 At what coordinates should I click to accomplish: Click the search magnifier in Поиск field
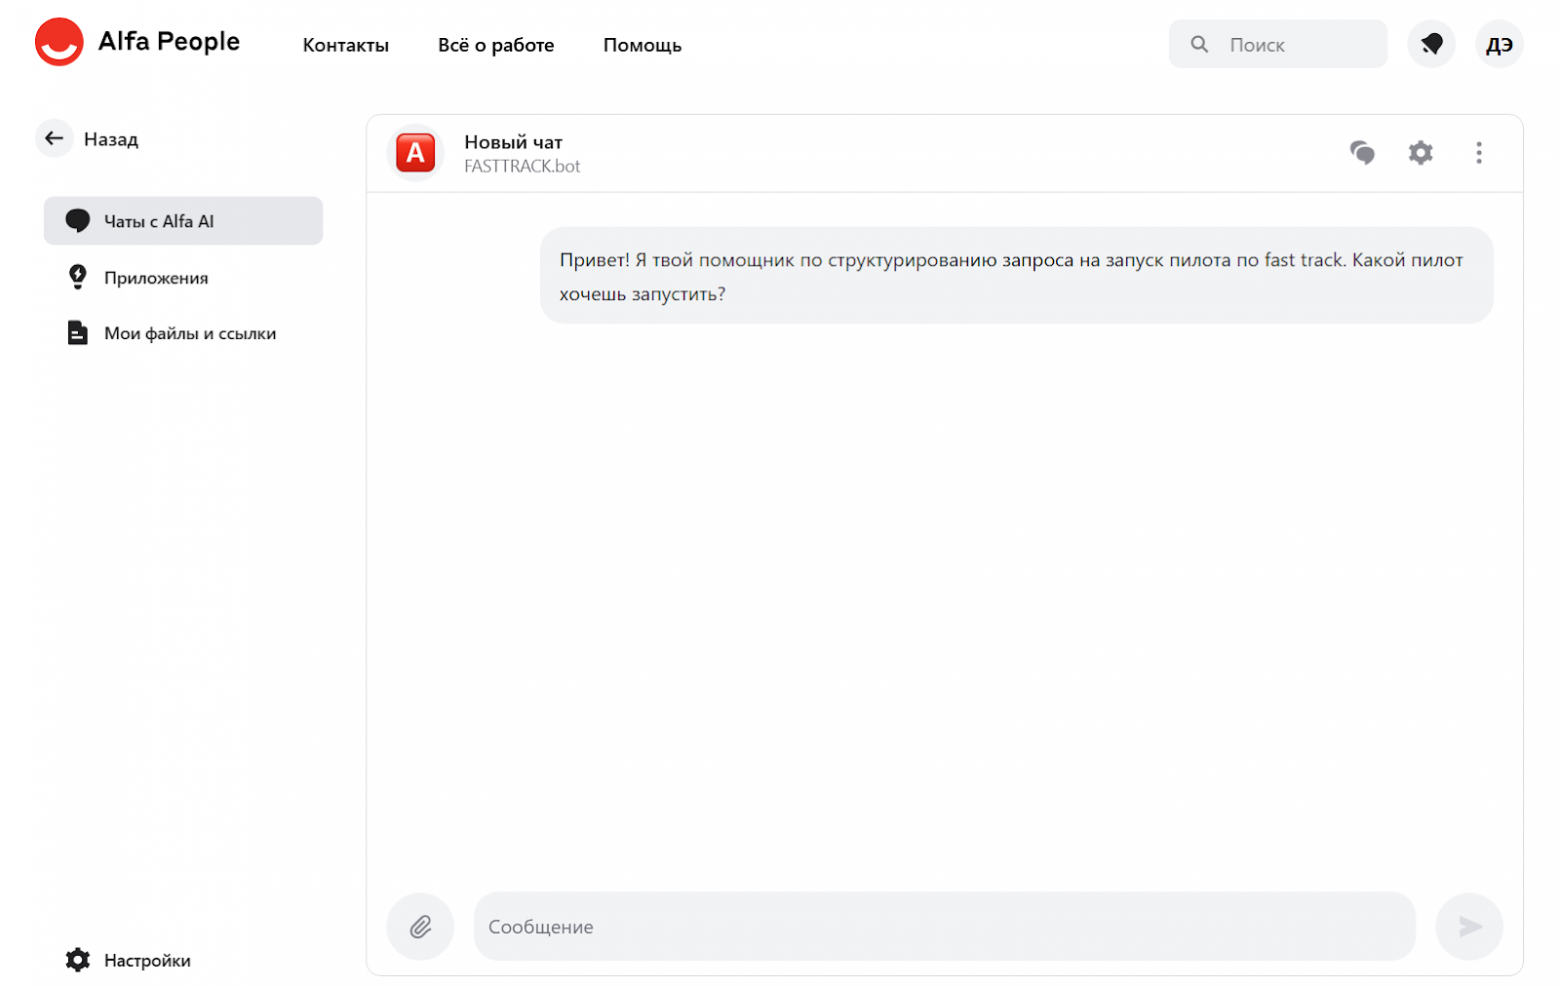pos(1199,44)
